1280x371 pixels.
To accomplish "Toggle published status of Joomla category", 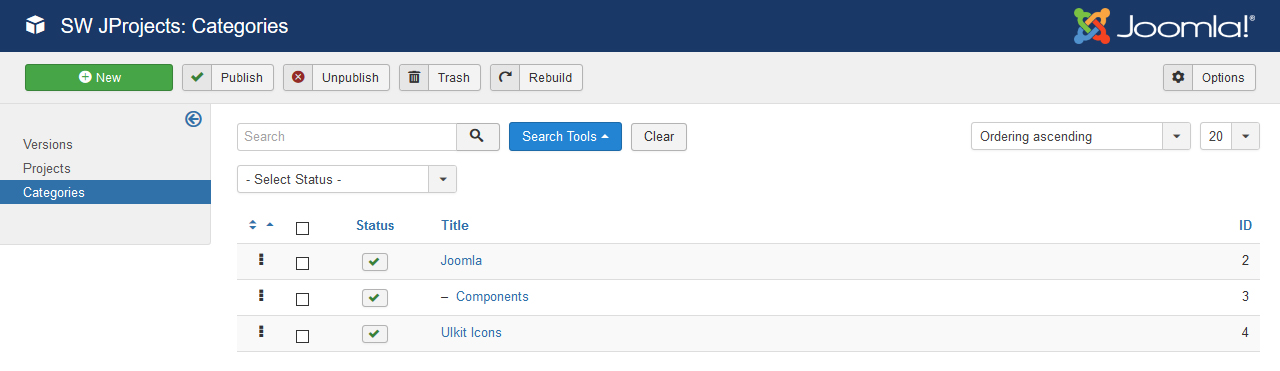I will (375, 262).
